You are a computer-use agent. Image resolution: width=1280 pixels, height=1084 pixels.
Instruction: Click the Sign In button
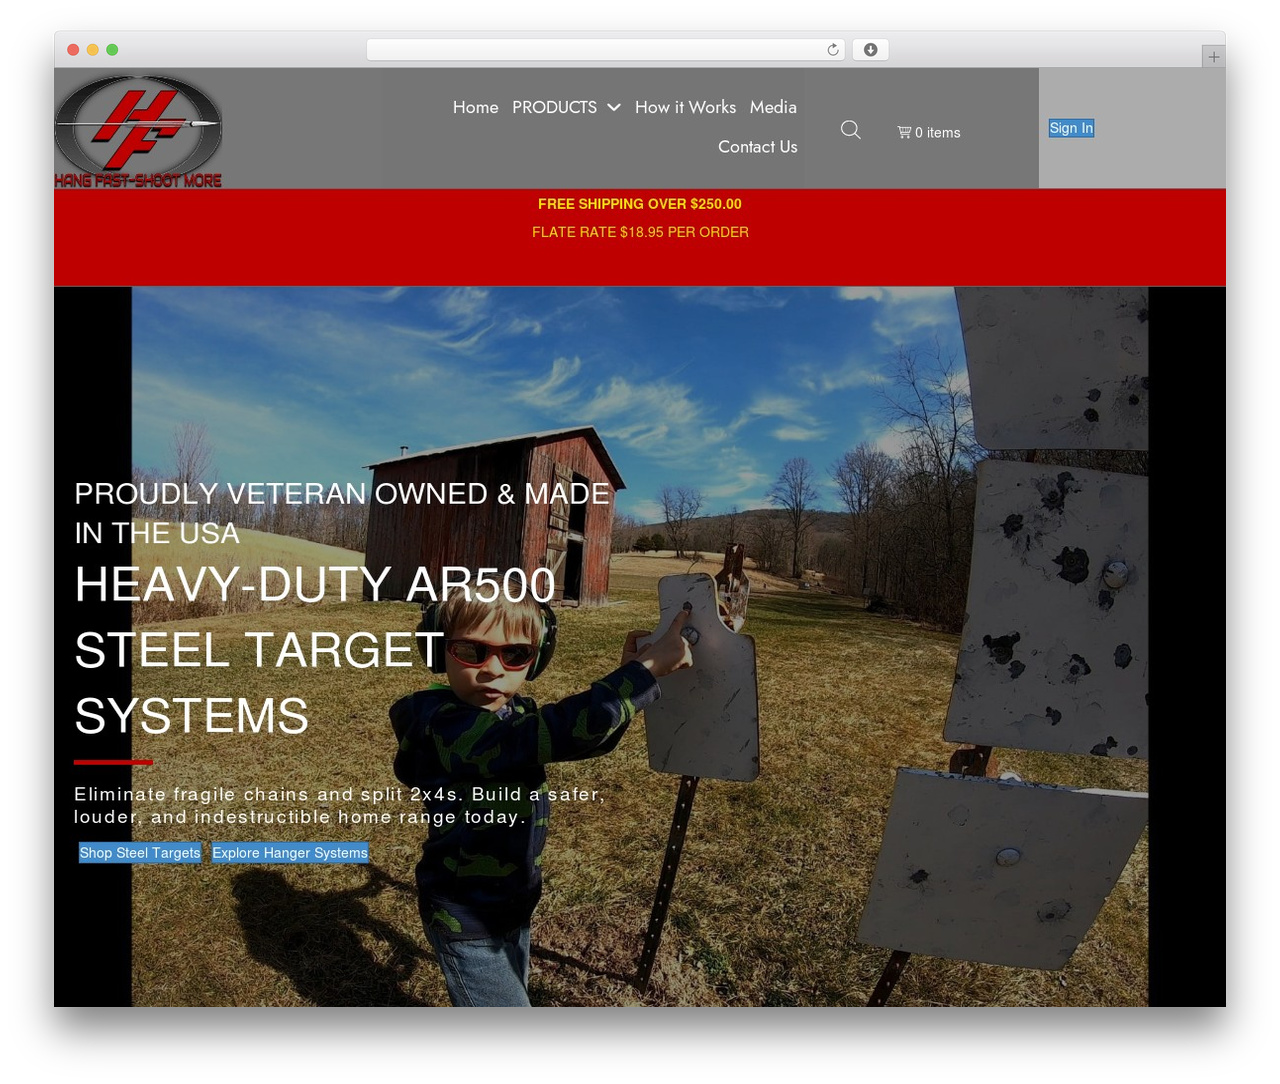tap(1071, 128)
